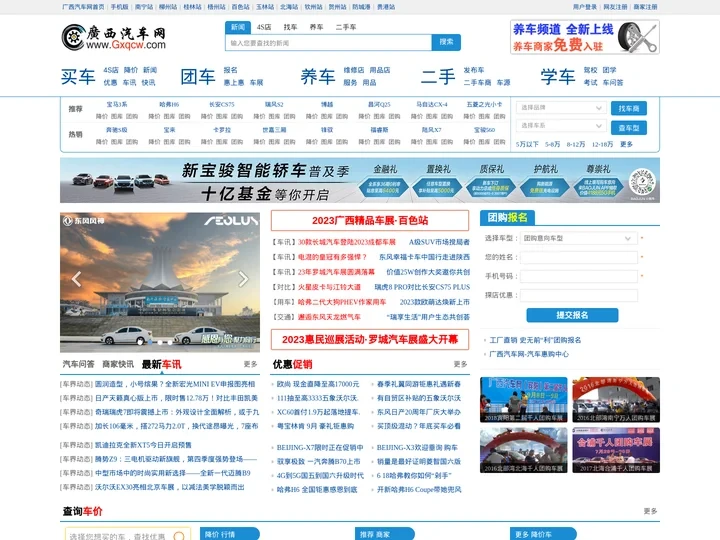Click the 找车商 button
Viewport: 720px width, 540px height.
tap(629, 108)
